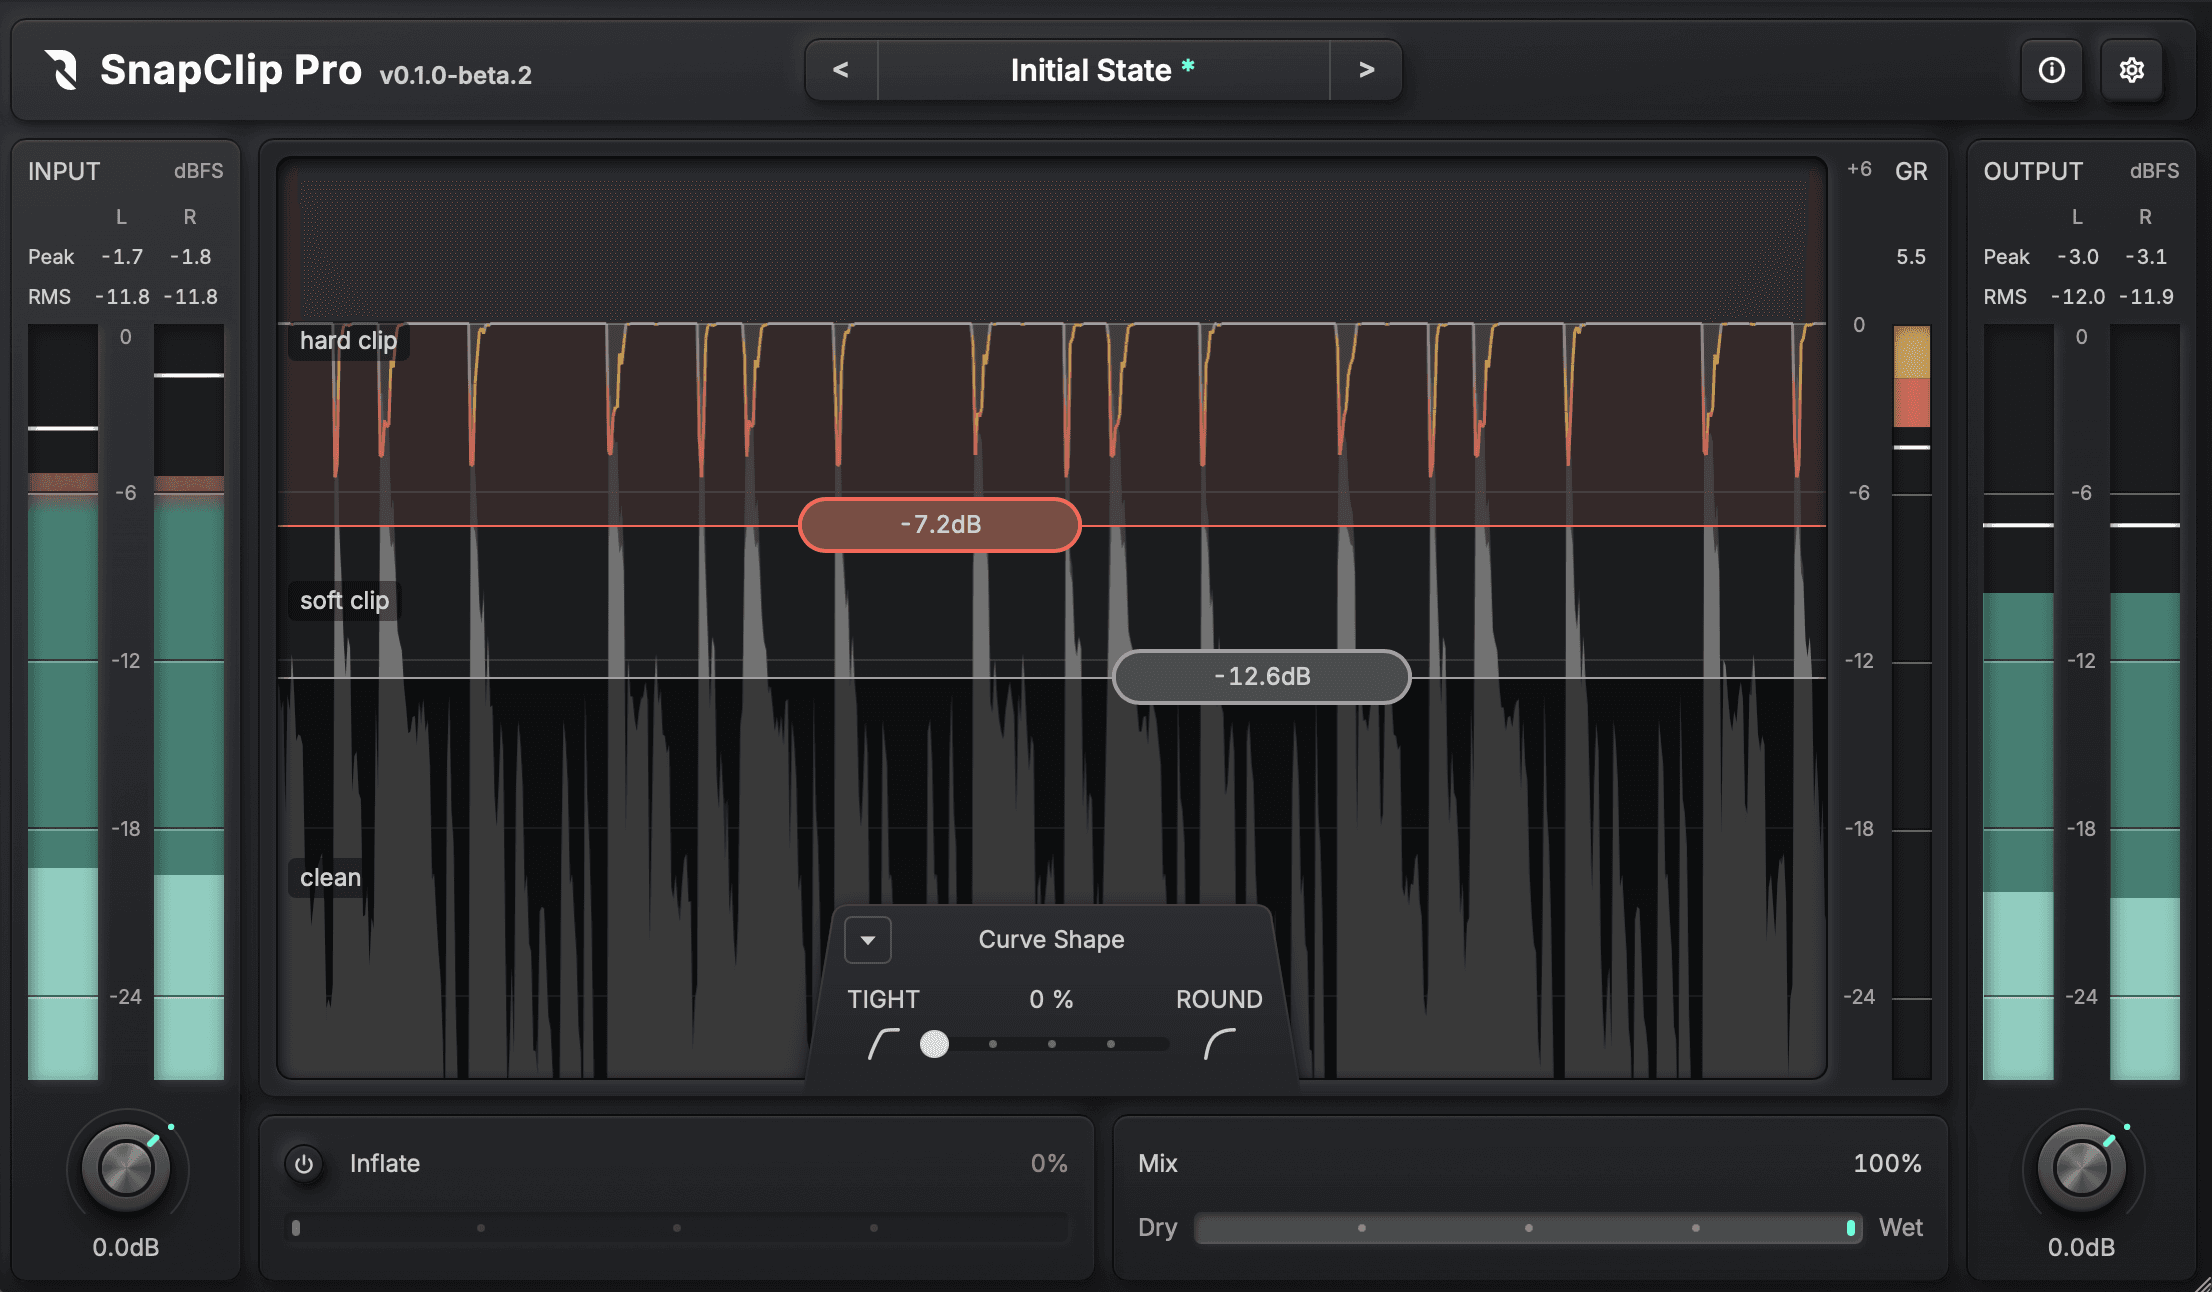Click the left input level meter
The height and width of the screenshot is (1292, 2212).
click(63, 702)
